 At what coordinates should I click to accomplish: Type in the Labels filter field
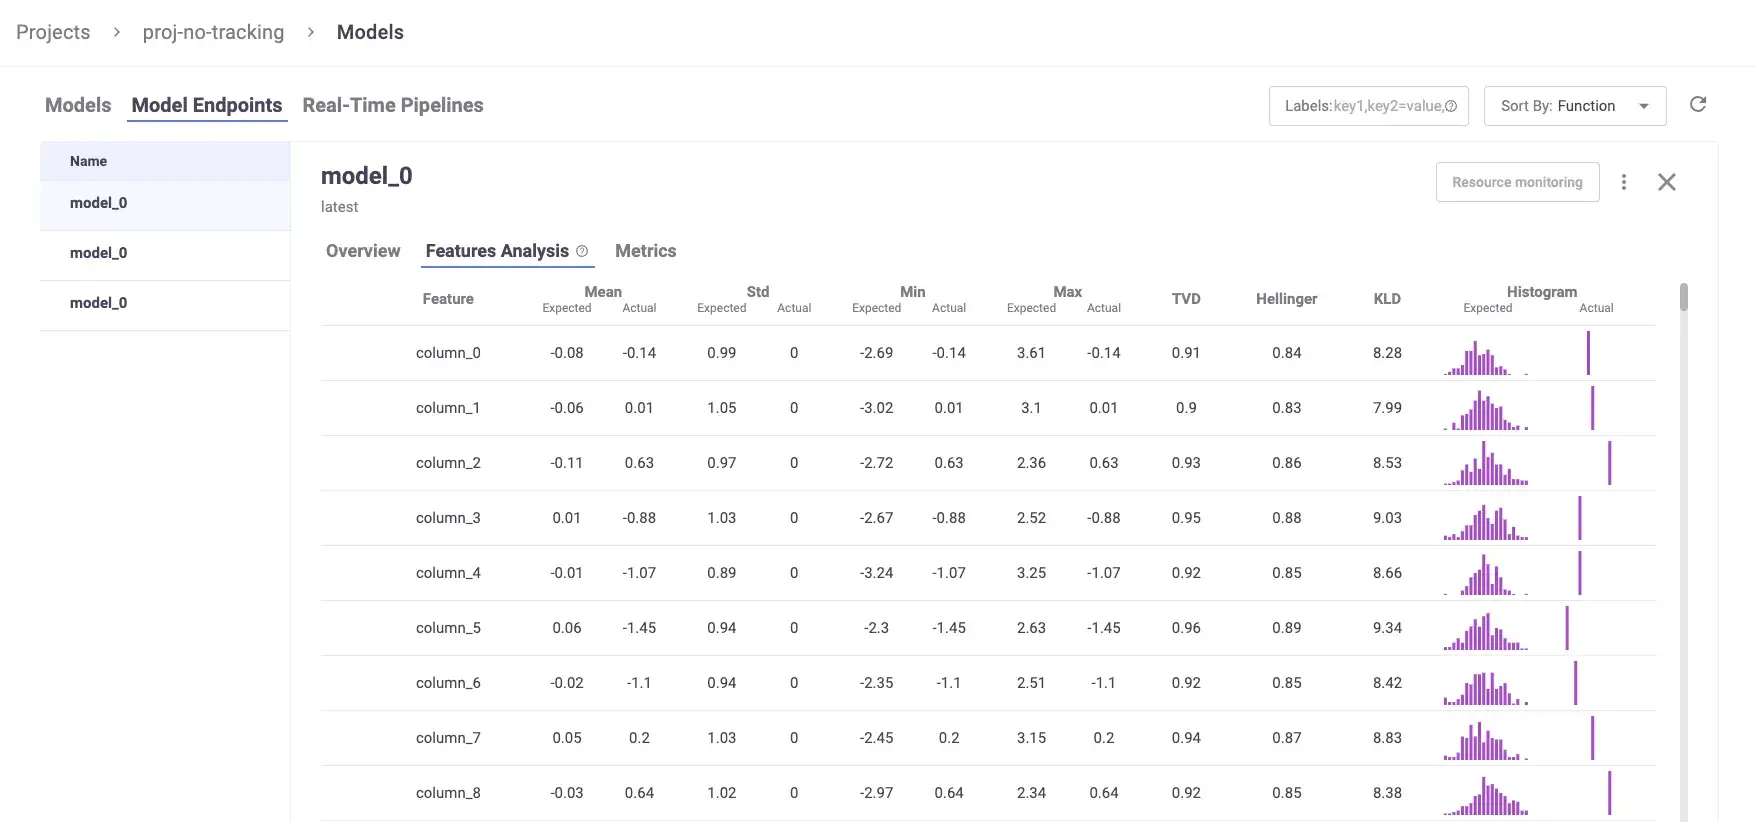pos(1360,106)
